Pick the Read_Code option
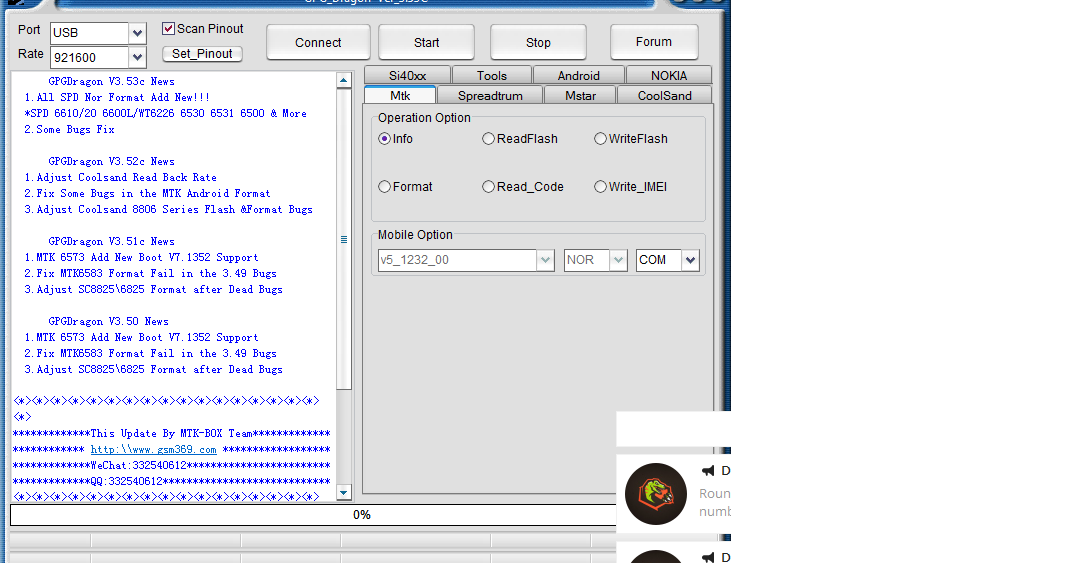 point(488,187)
